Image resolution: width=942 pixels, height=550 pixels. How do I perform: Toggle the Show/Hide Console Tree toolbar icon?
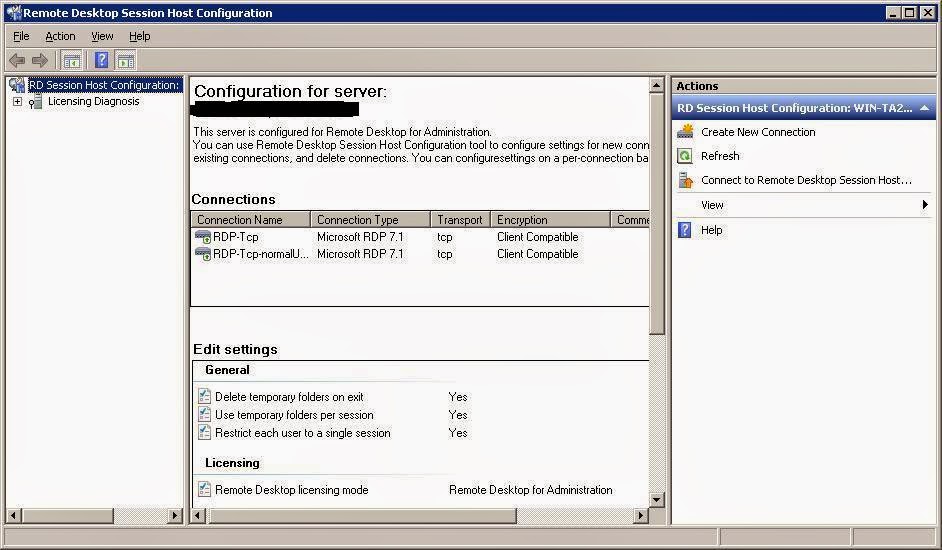click(x=71, y=60)
